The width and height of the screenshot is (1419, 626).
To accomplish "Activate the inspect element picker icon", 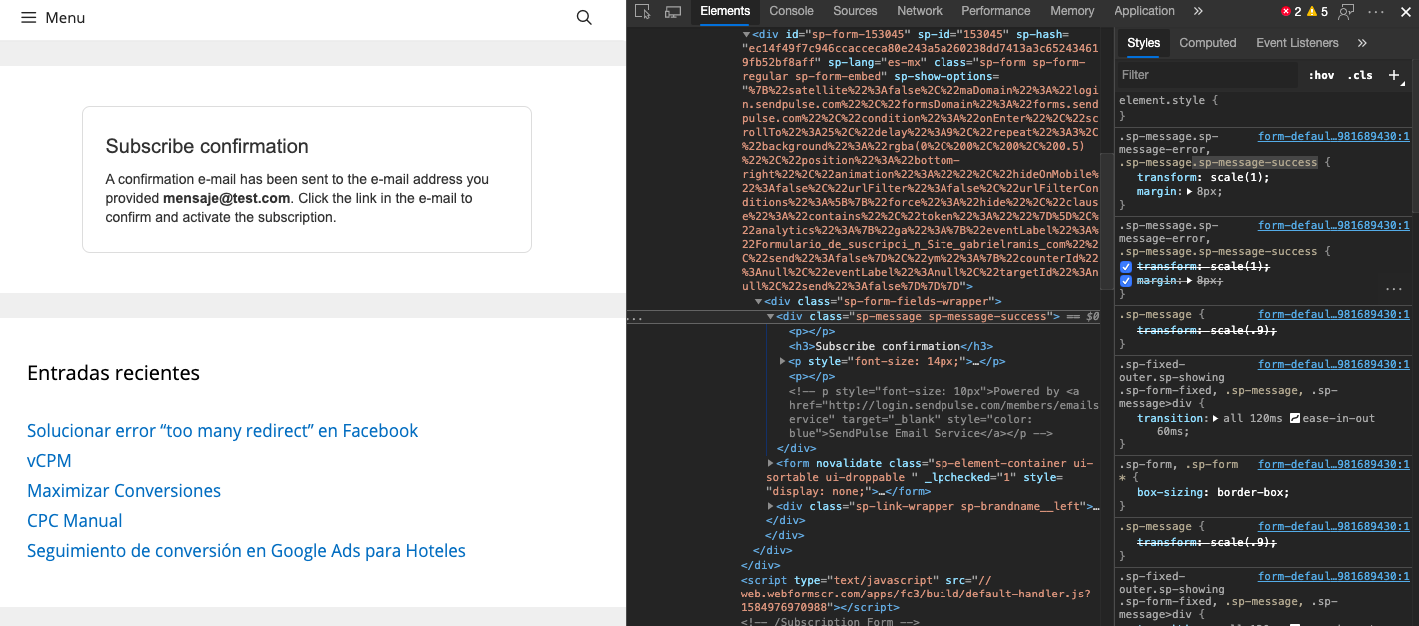I will [643, 12].
